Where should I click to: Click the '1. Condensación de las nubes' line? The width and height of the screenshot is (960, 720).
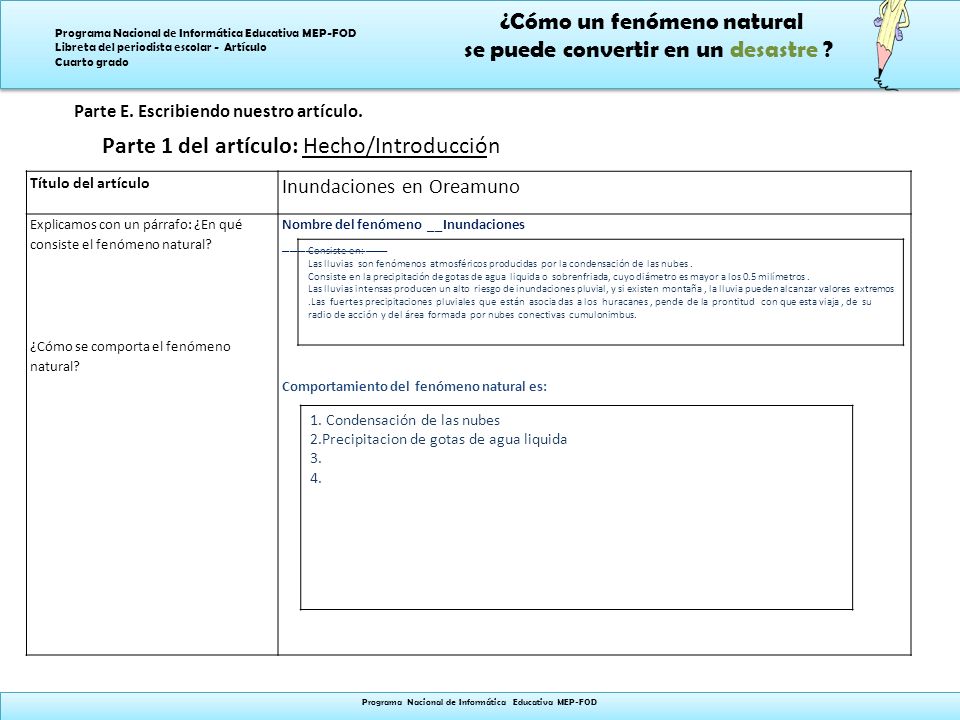(x=405, y=420)
